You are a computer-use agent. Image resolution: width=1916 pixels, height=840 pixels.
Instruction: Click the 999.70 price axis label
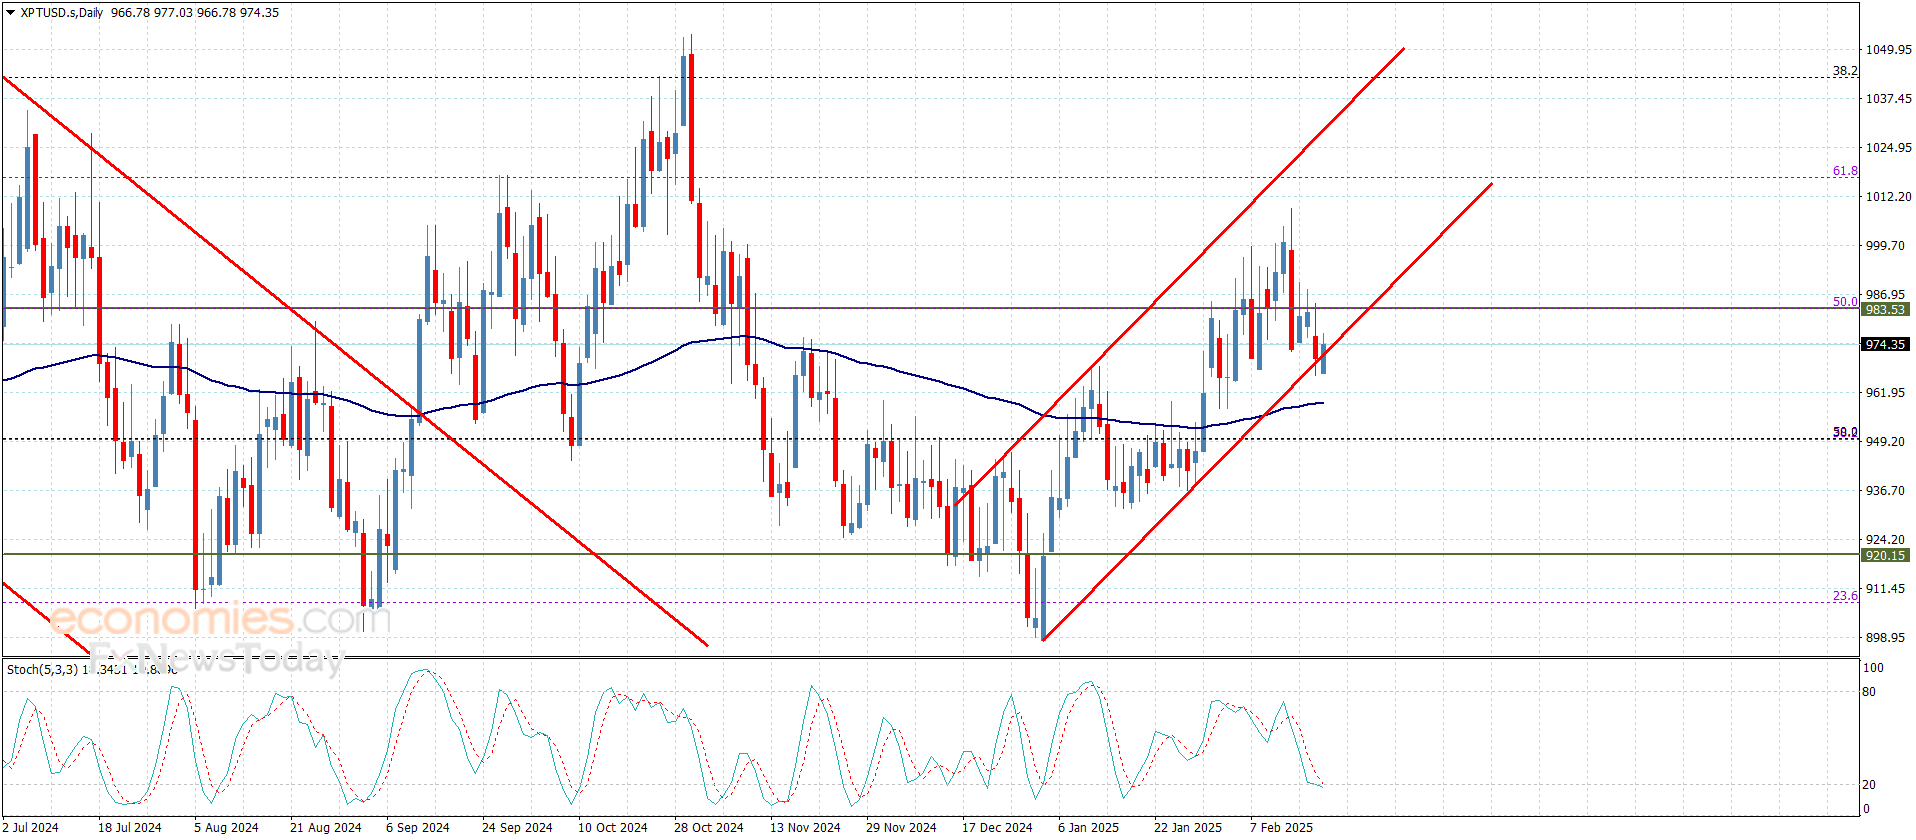click(1885, 245)
